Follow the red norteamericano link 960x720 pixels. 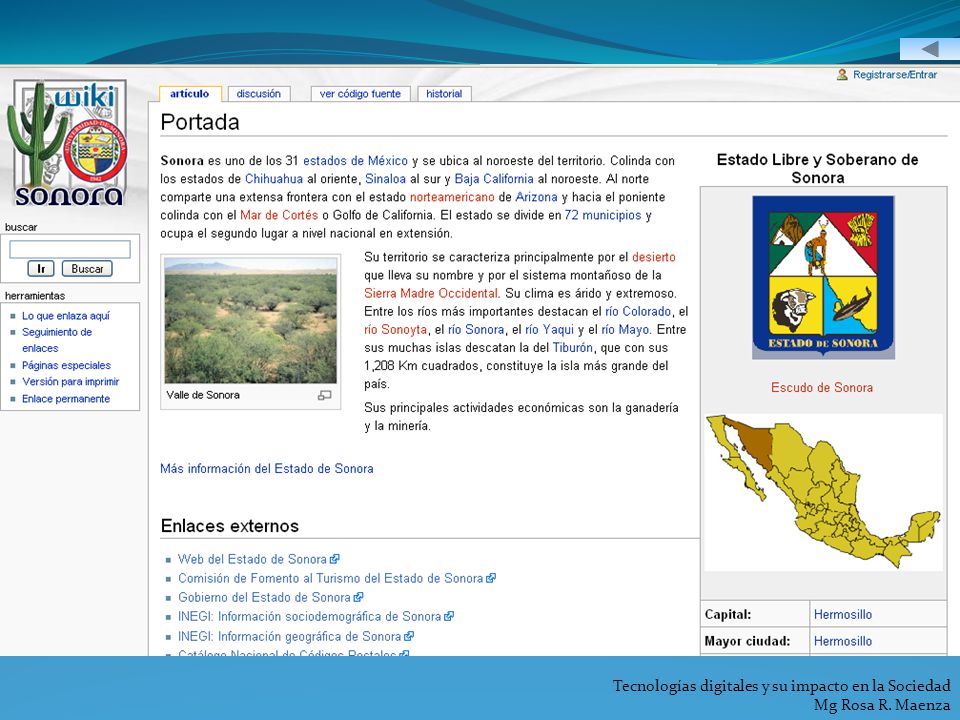[x=452, y=197]
